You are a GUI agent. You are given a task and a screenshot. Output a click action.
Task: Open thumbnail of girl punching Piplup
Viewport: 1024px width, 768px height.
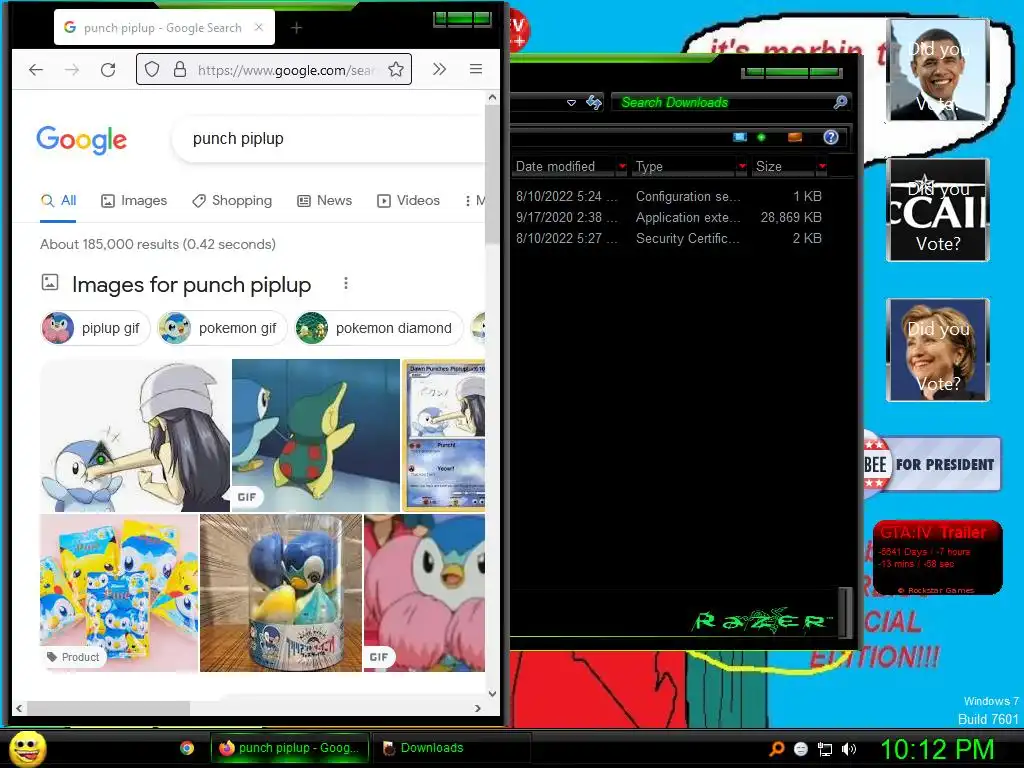coord(135,436)
